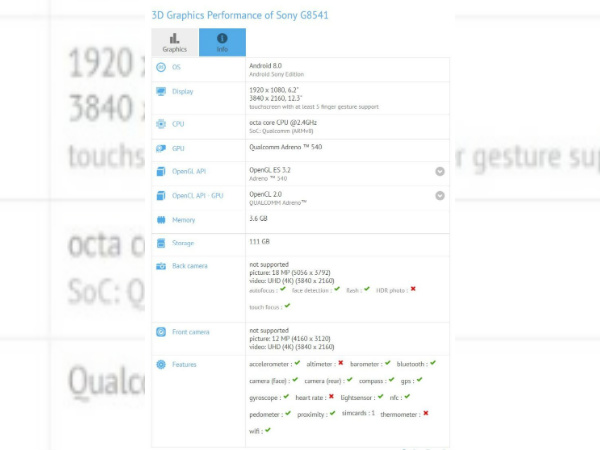Image resolution: width=600 pixels, height=450 pixels.
Task: Click the Storage label
Action: [x=183, y=243]
